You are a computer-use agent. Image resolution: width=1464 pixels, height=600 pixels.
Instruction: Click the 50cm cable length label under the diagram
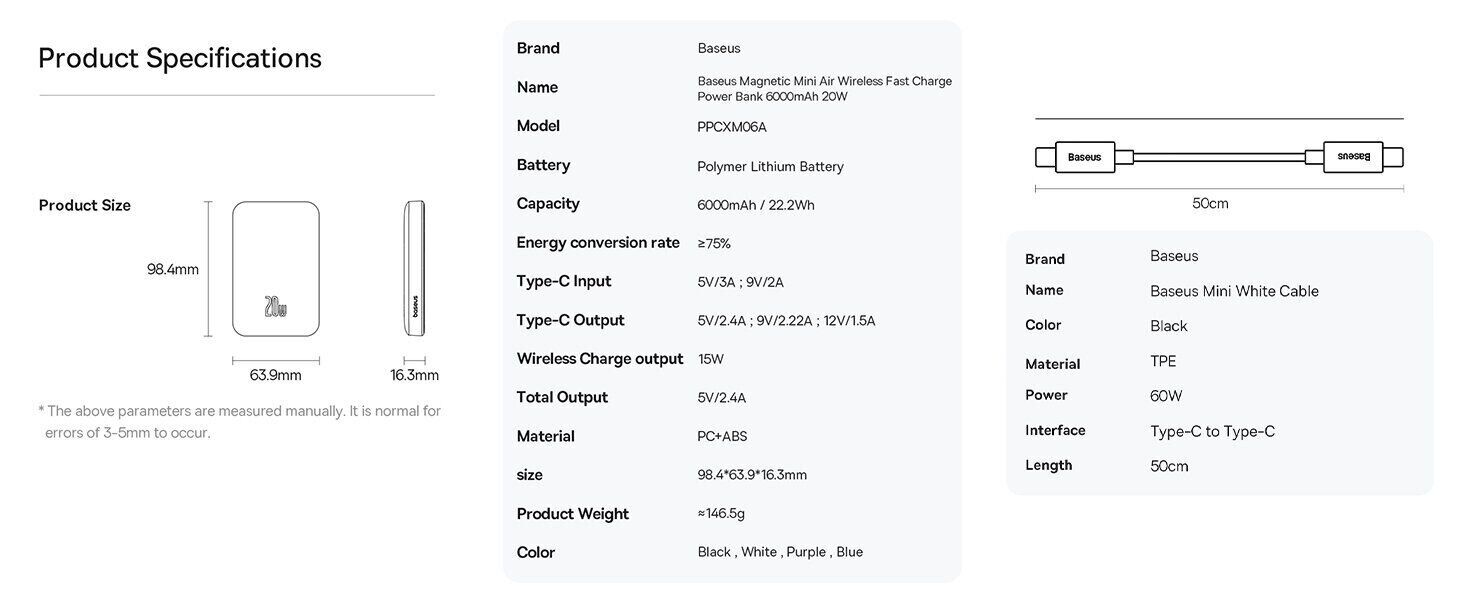coord(1210,203)
